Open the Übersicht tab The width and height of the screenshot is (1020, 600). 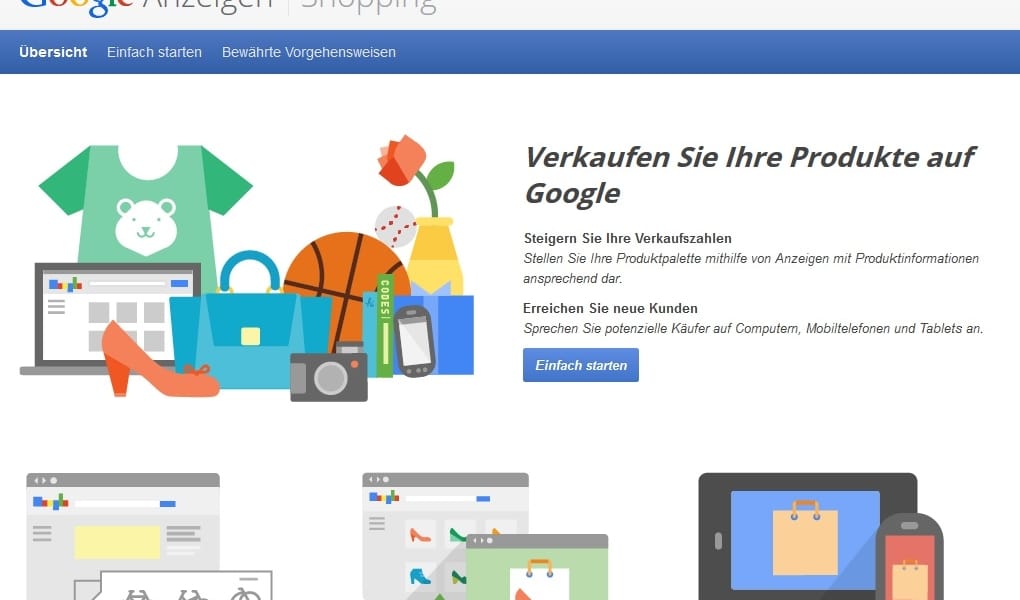[x=53, y=52]
